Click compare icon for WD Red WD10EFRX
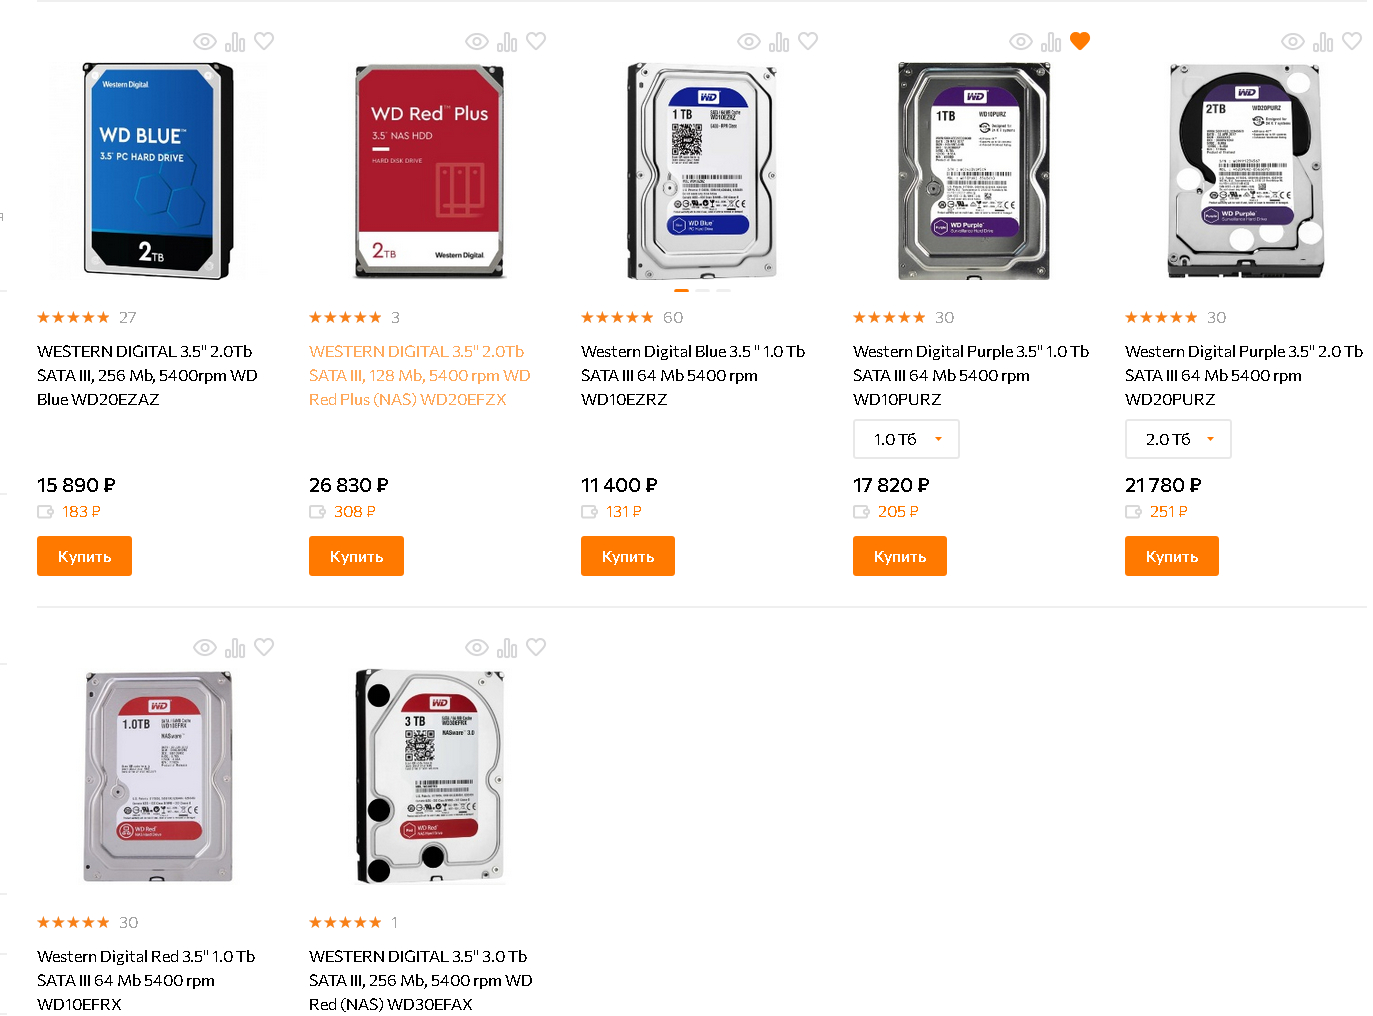Screen dimensions: 1373x1016 coord(235,648)
